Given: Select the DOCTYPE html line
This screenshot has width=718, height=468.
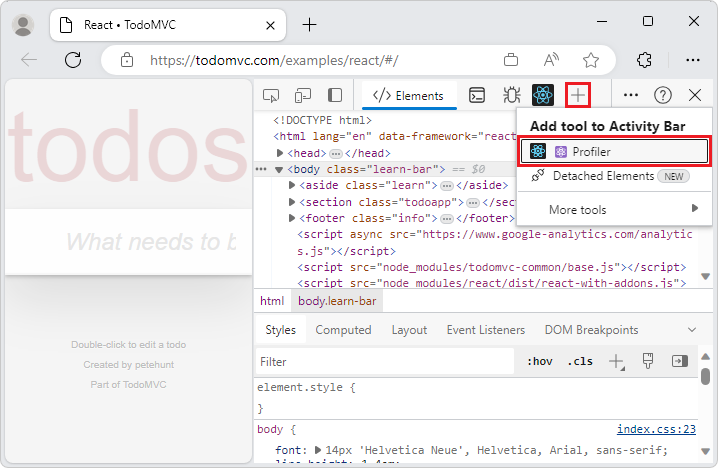Looking at the screenshot, I should (322, 120).
